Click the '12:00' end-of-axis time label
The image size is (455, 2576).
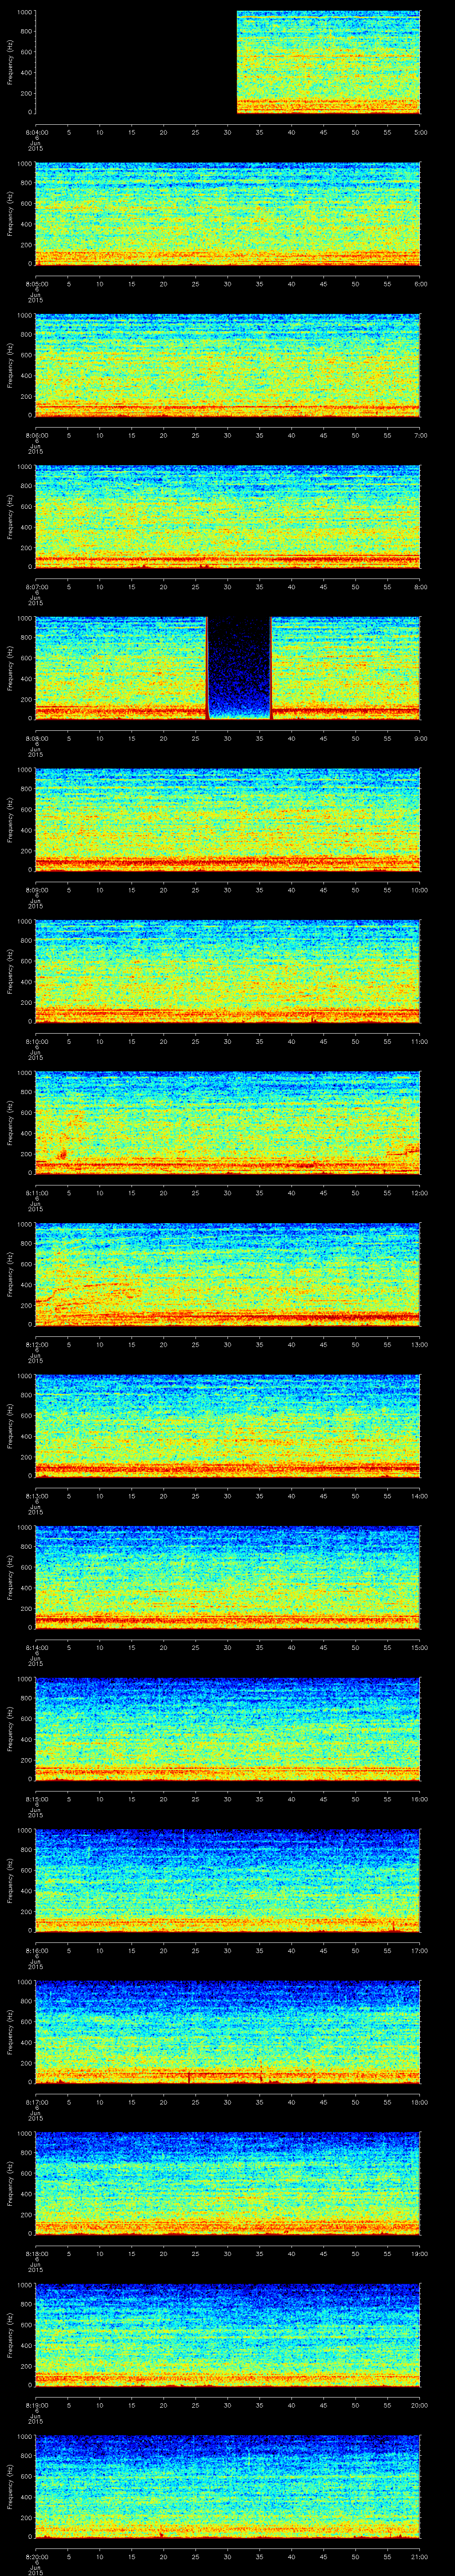420,1192
